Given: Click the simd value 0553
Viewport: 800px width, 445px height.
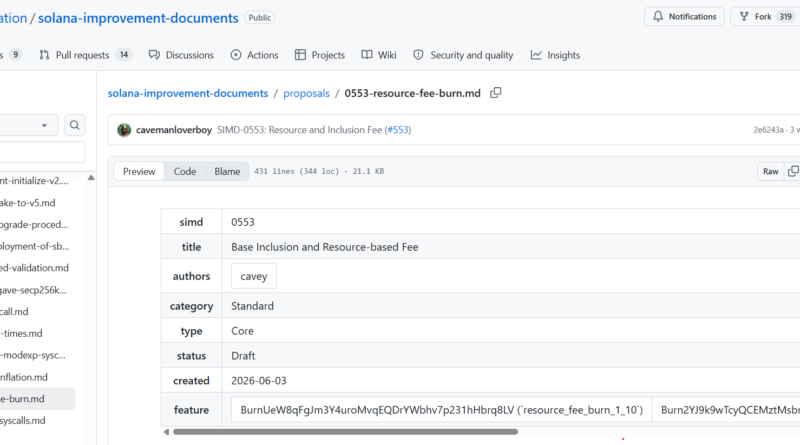Looking at the screenshot, I should click(243, 222).
